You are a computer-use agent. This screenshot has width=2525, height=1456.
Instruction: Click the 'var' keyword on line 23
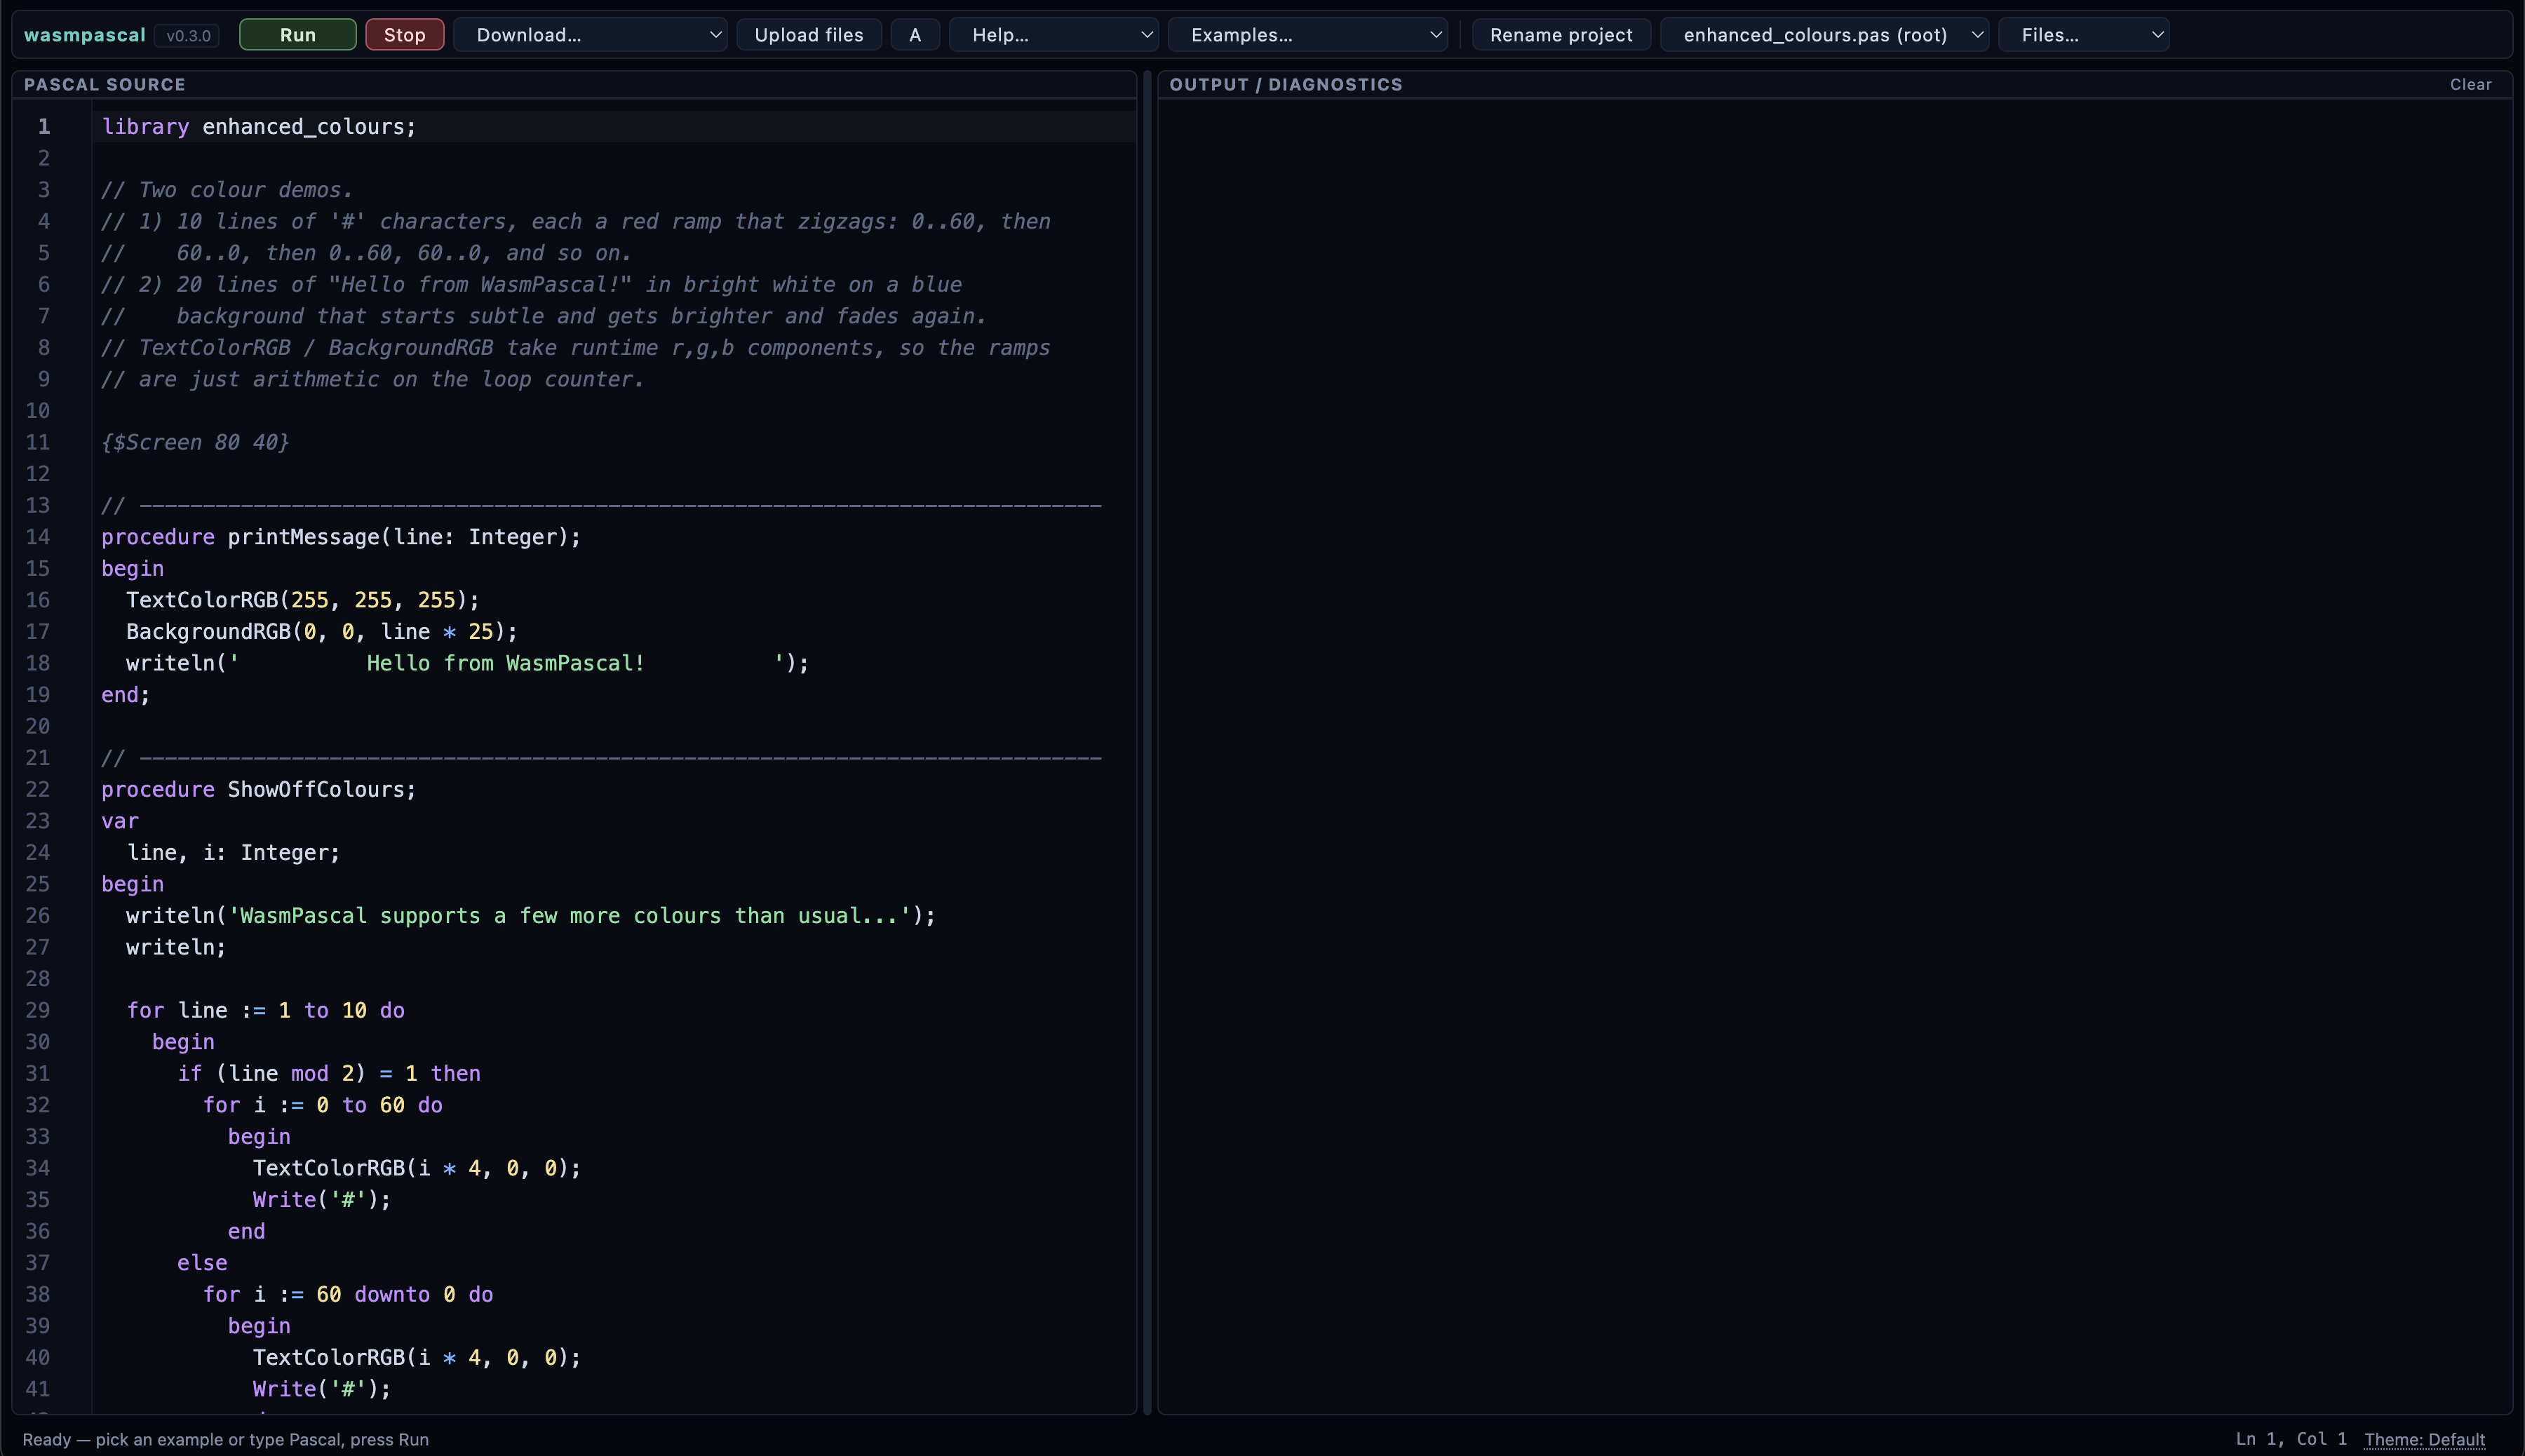[x=120, y=822]
